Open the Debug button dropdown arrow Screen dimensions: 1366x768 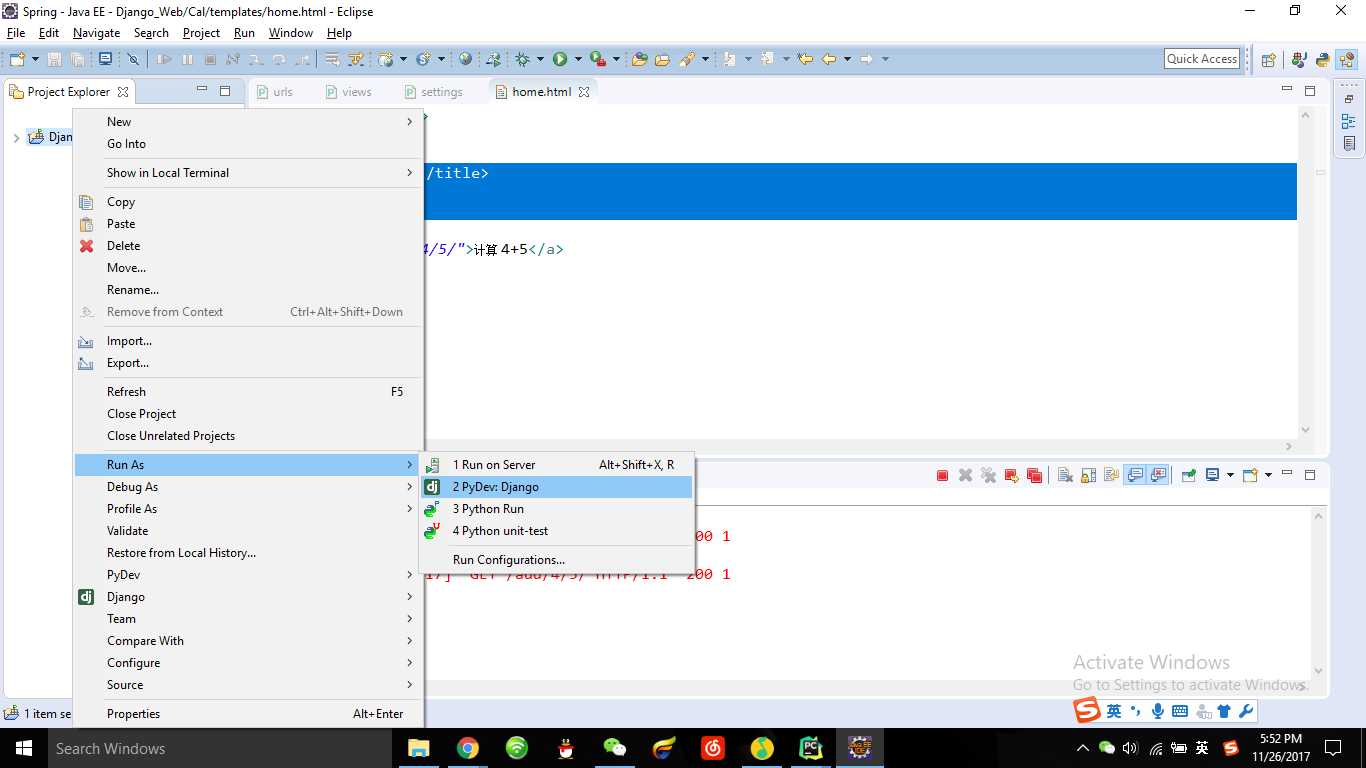540,59
